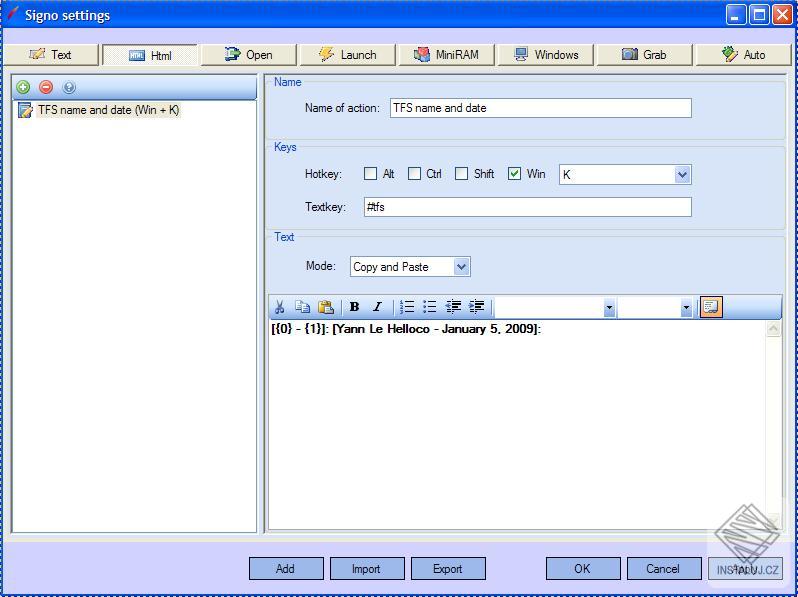
Task: Insert a bulleted list in the editor
Action: tap(430, 307)
